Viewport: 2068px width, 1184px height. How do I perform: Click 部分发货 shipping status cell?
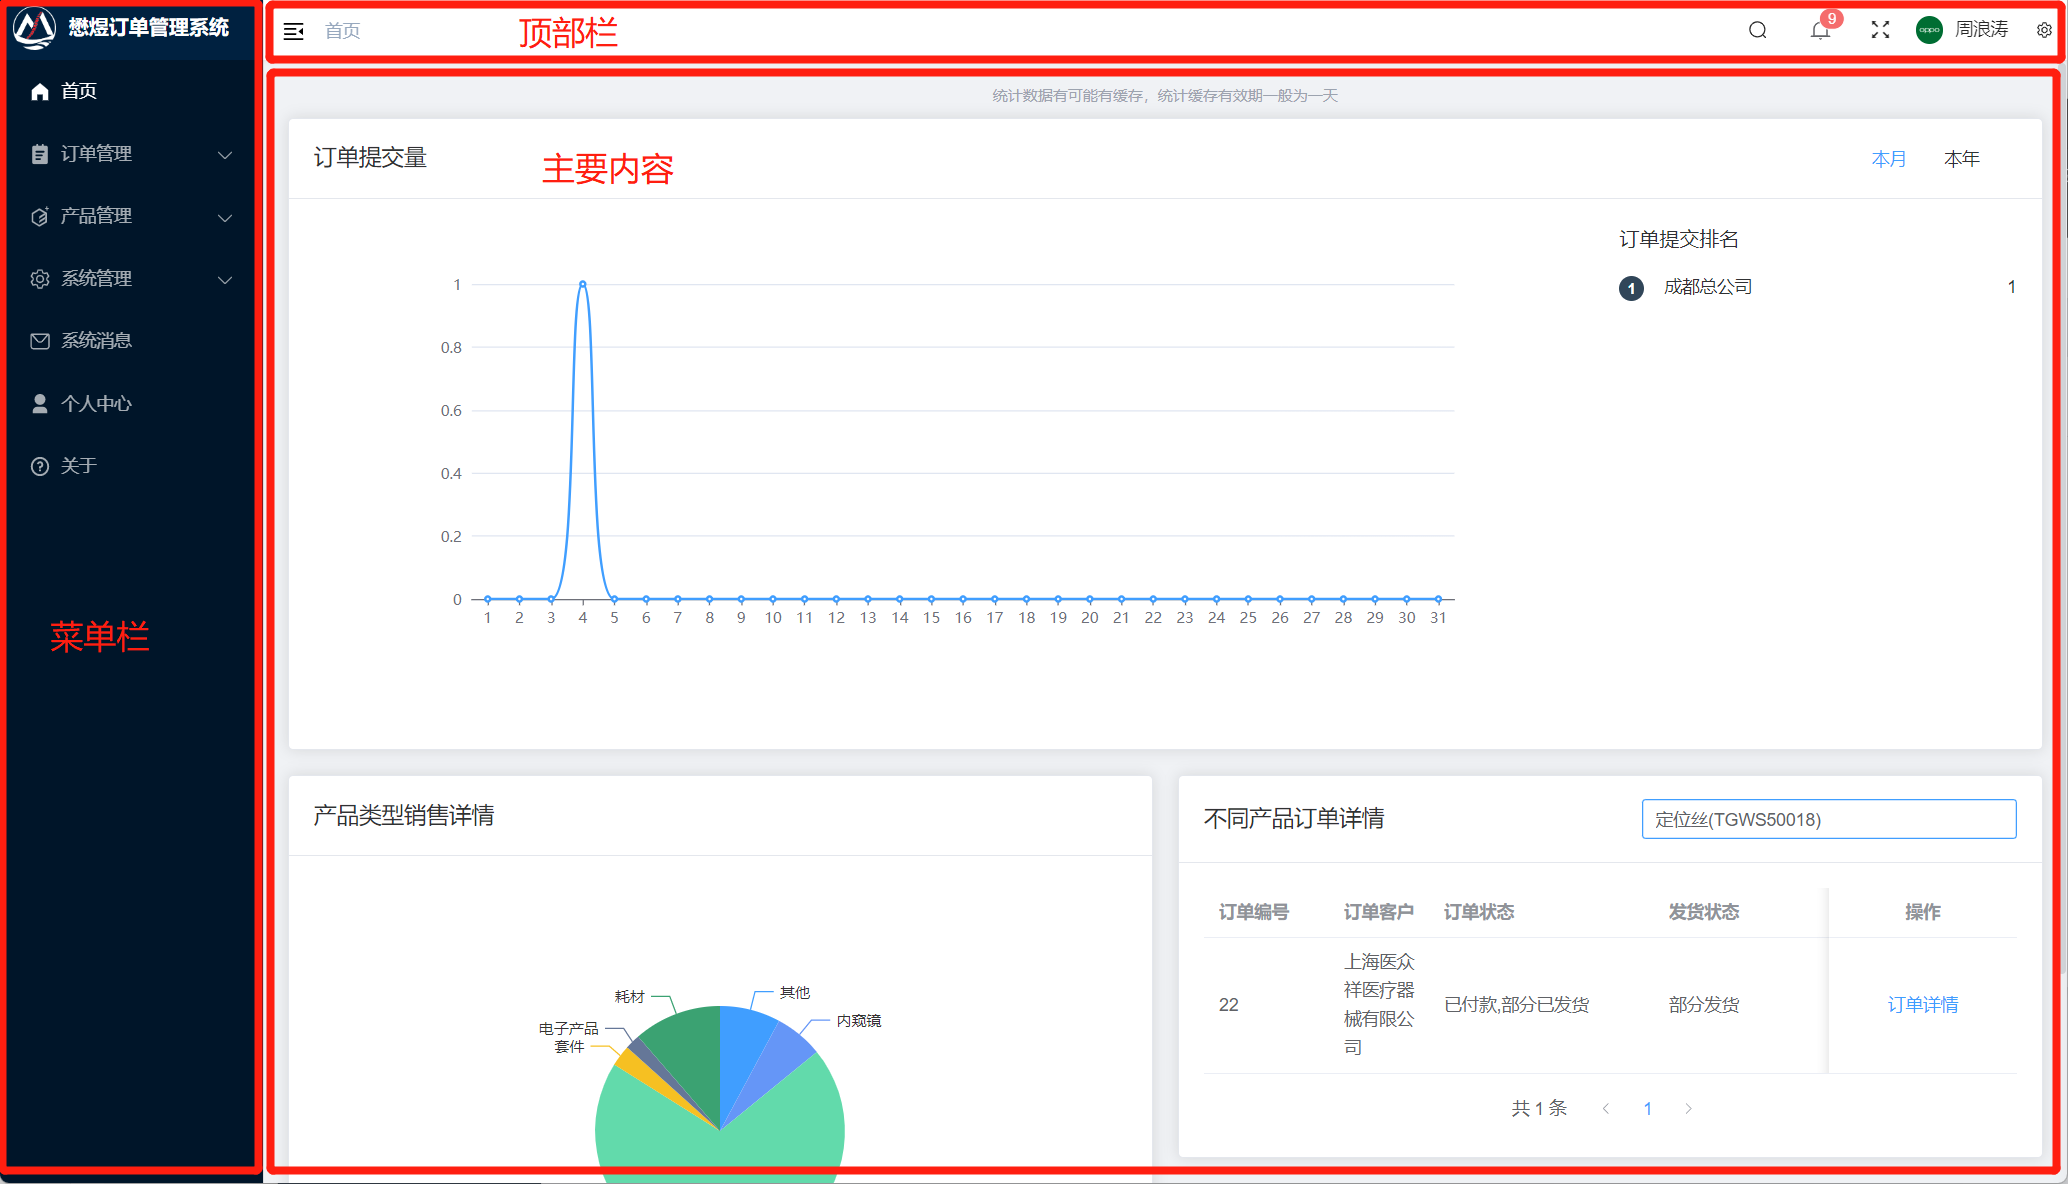(x=1704, y=1005)
